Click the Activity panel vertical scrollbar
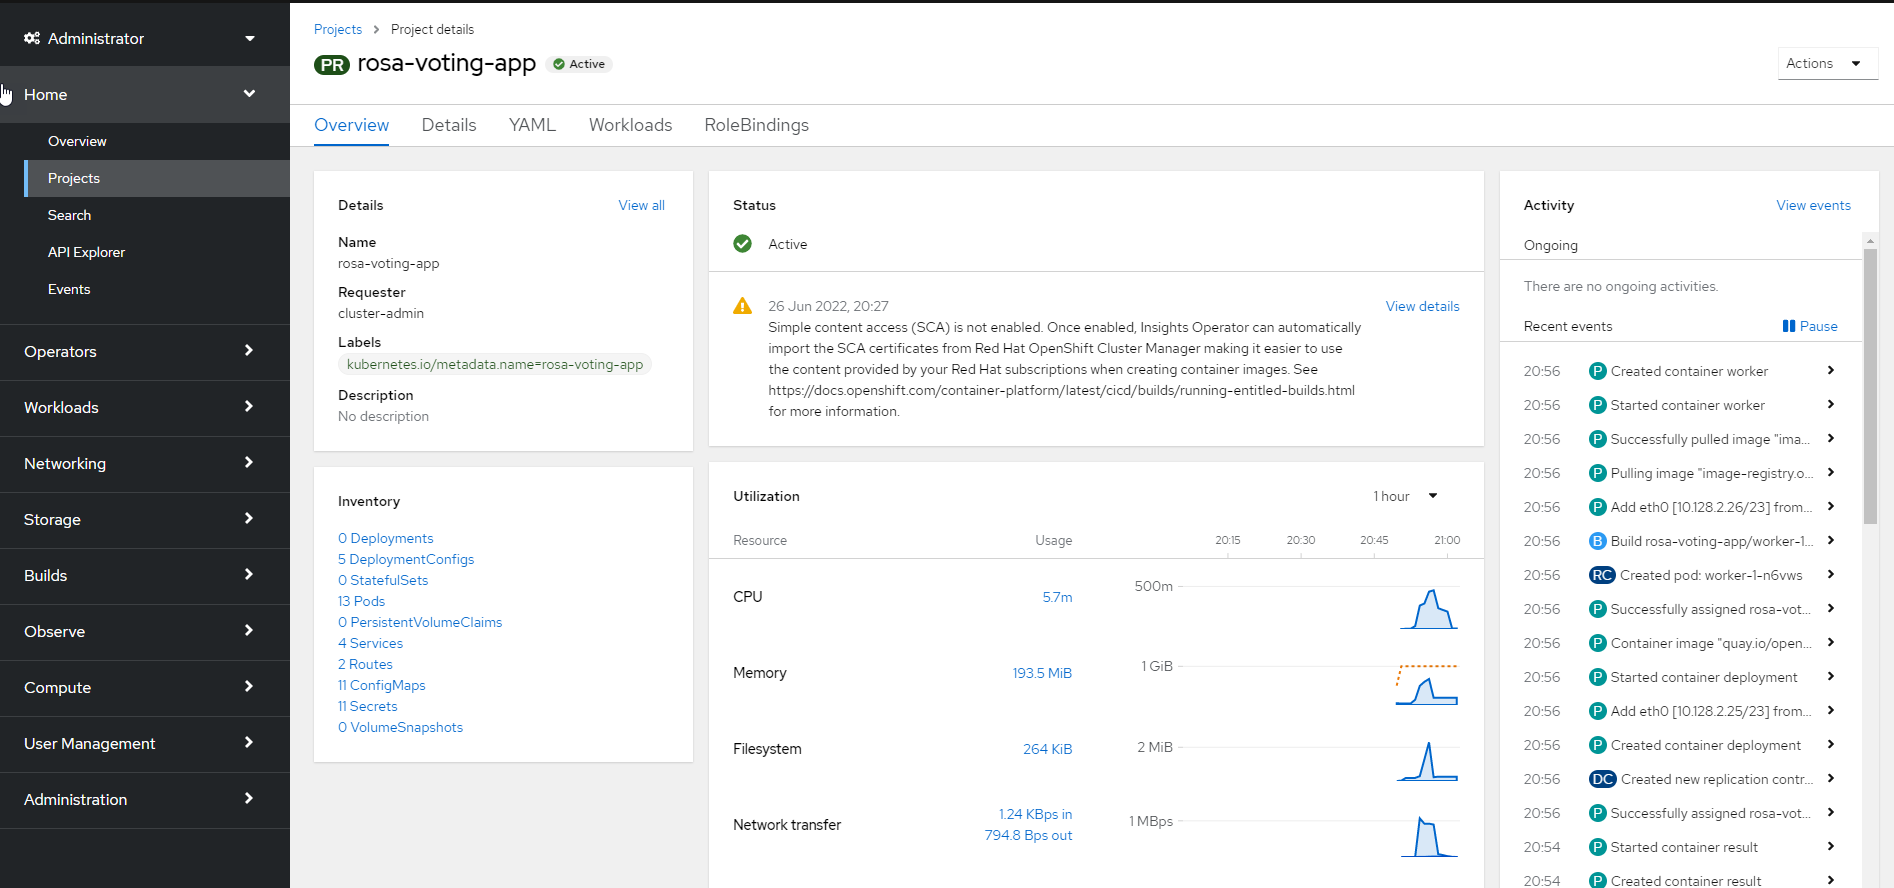 pos(1870,386)
